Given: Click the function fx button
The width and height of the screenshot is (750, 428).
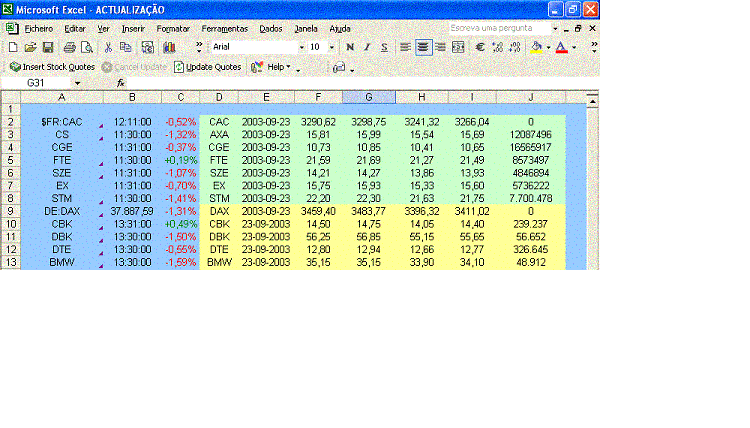Looking at the screenshot, I should 121,83.
